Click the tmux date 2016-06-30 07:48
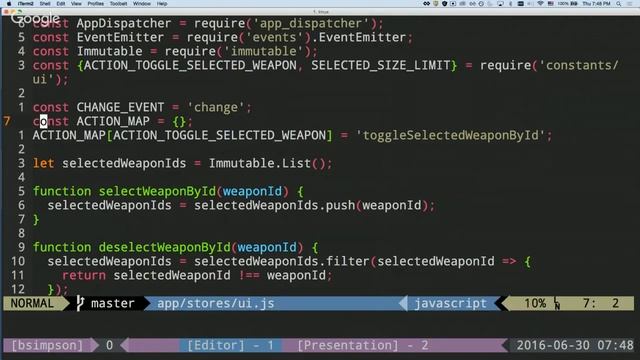640x360 pixels. [575, 345]
